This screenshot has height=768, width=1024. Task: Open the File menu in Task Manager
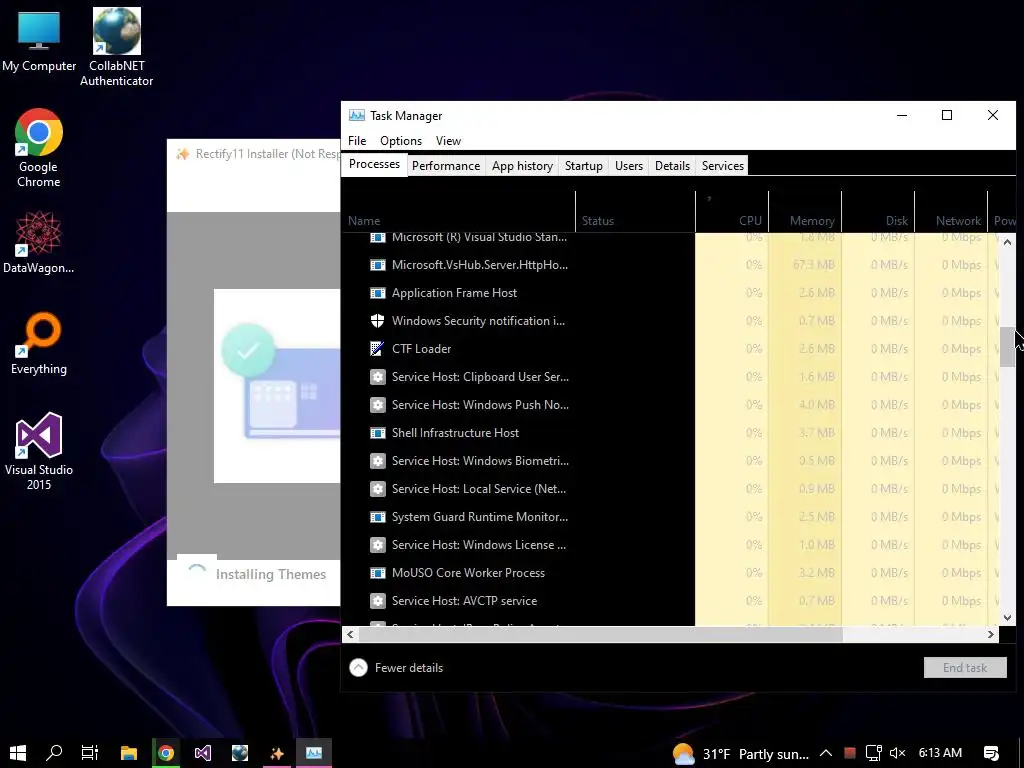coord(357,141)
